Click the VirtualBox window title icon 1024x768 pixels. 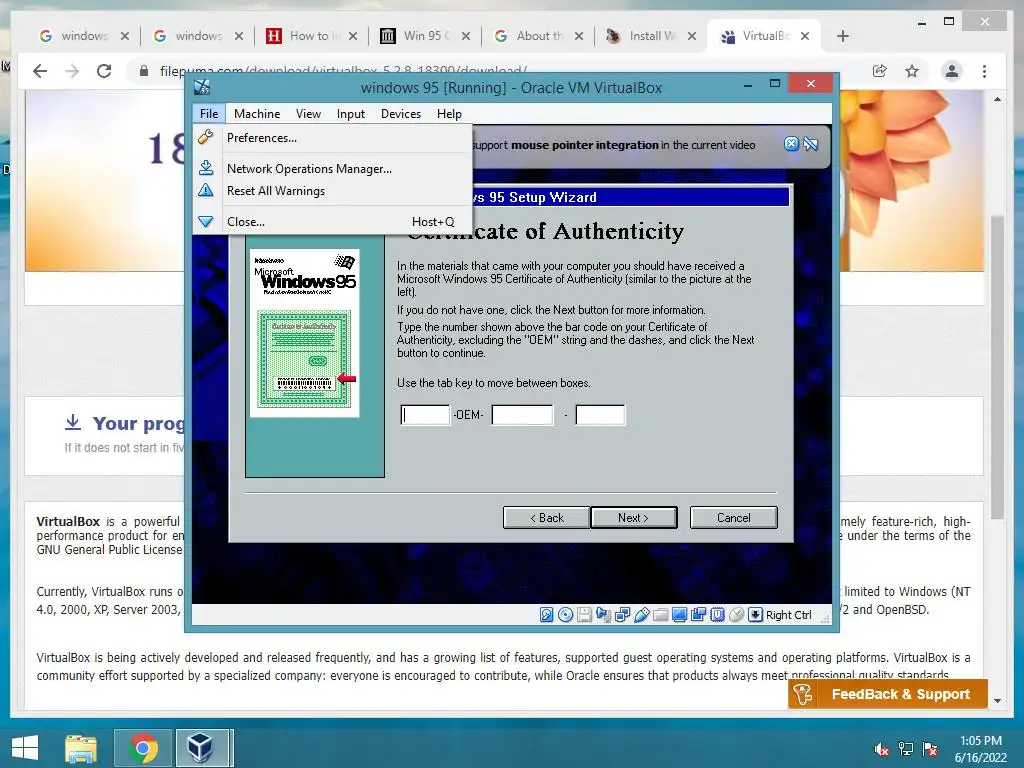click(x=202, y=87)
